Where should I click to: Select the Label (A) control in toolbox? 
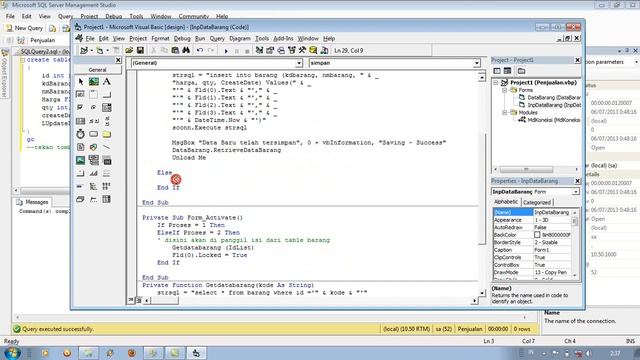pyautogui.click(x=107, y=82)
